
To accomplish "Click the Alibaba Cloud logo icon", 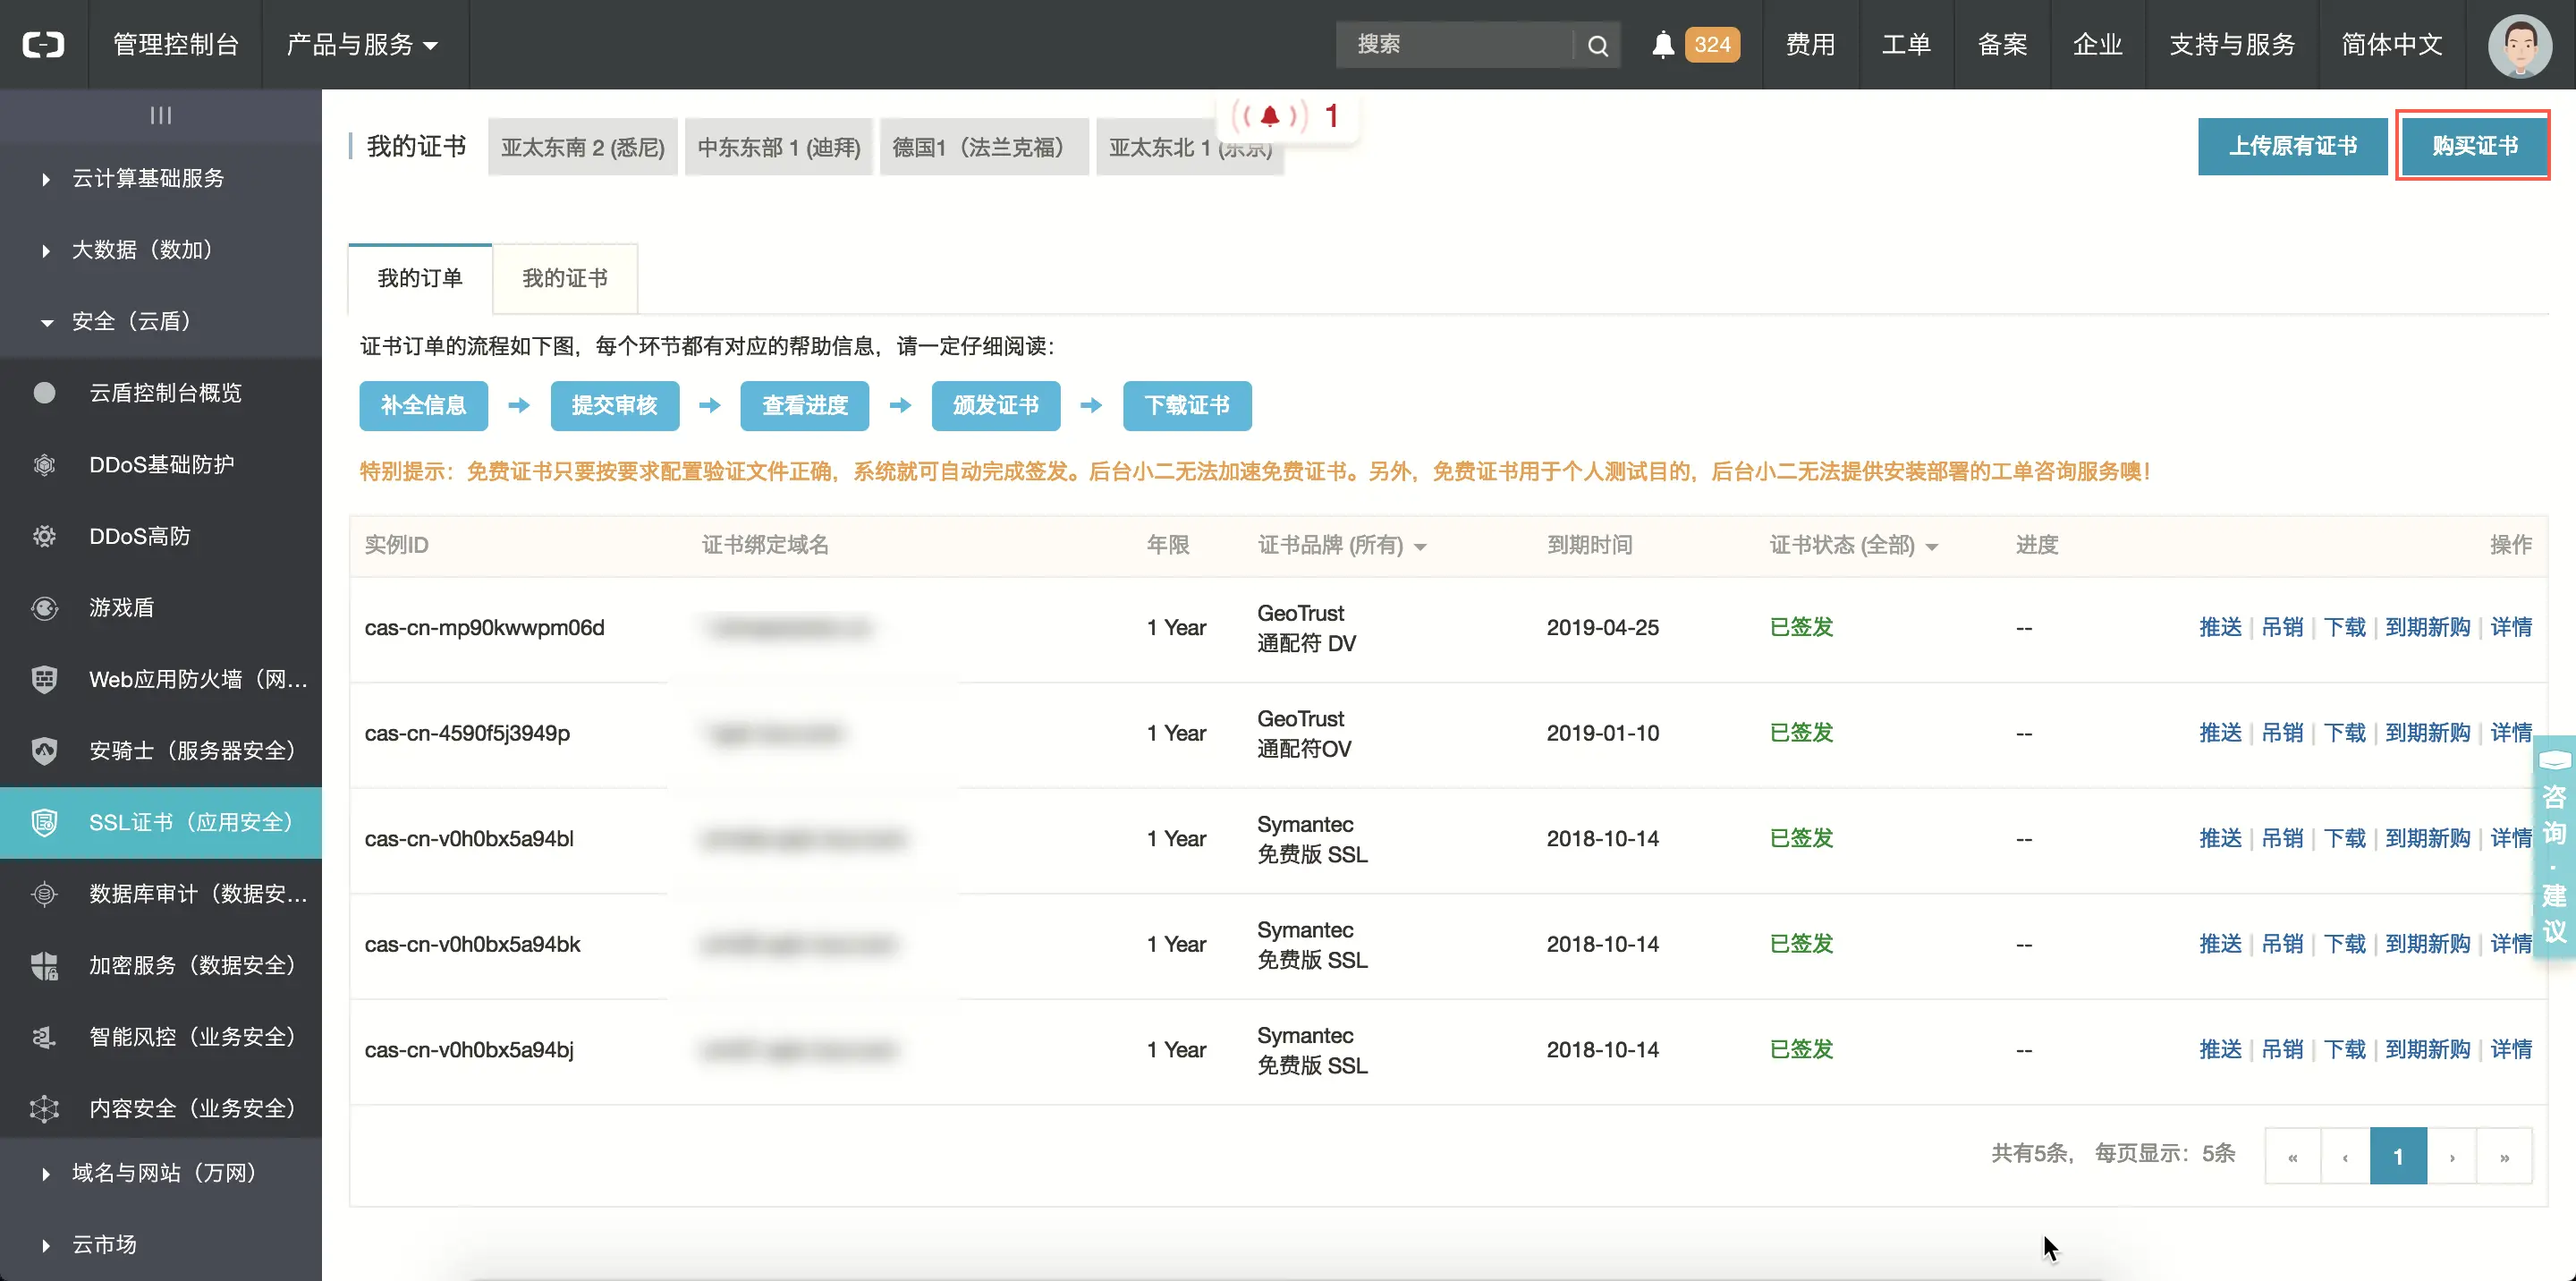I will click(x=44, y=45).
